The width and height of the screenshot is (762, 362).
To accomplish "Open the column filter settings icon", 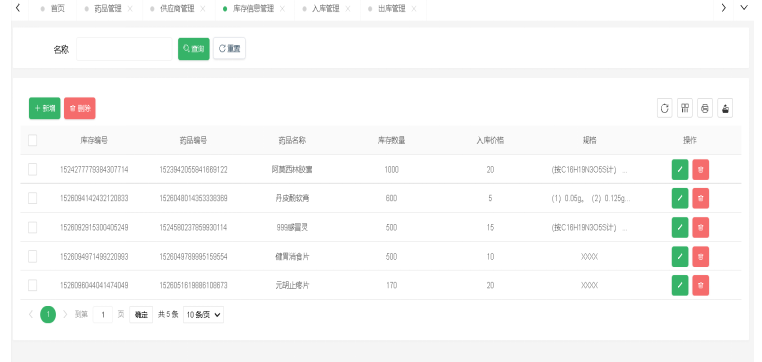I will coord(685,108).
